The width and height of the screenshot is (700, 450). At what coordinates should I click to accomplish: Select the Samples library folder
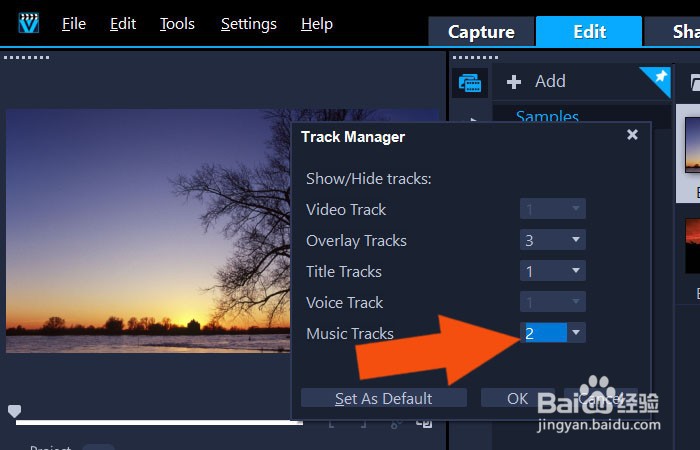[x=547, y=117]
